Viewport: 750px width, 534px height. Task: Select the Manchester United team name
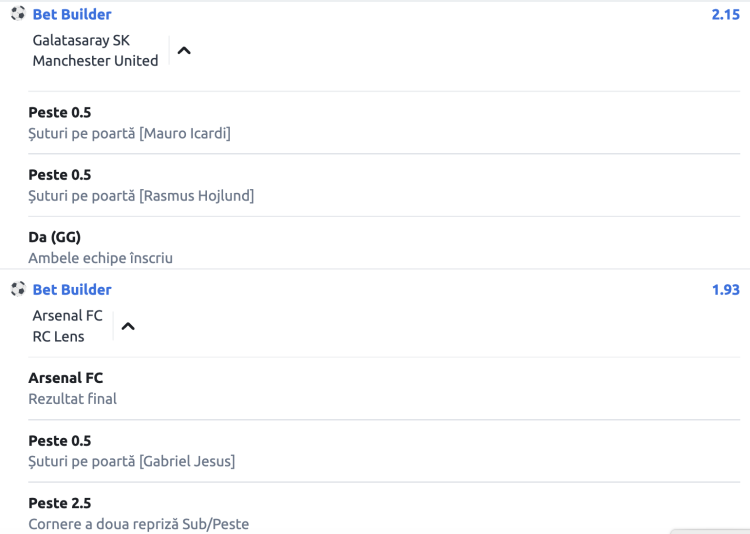95,61
